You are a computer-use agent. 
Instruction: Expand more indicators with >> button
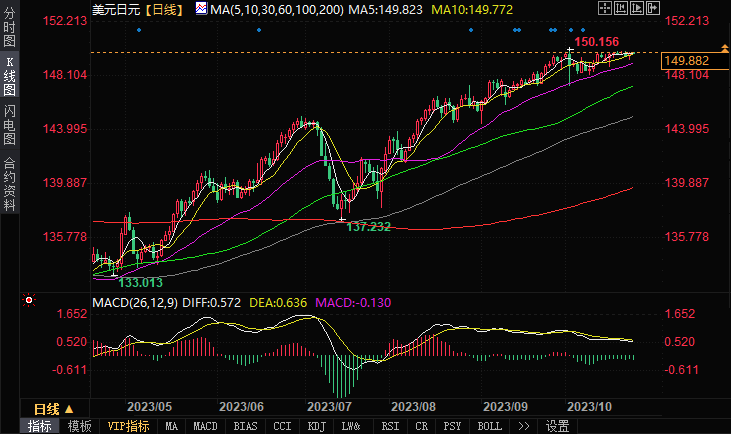tap(523, 426)
